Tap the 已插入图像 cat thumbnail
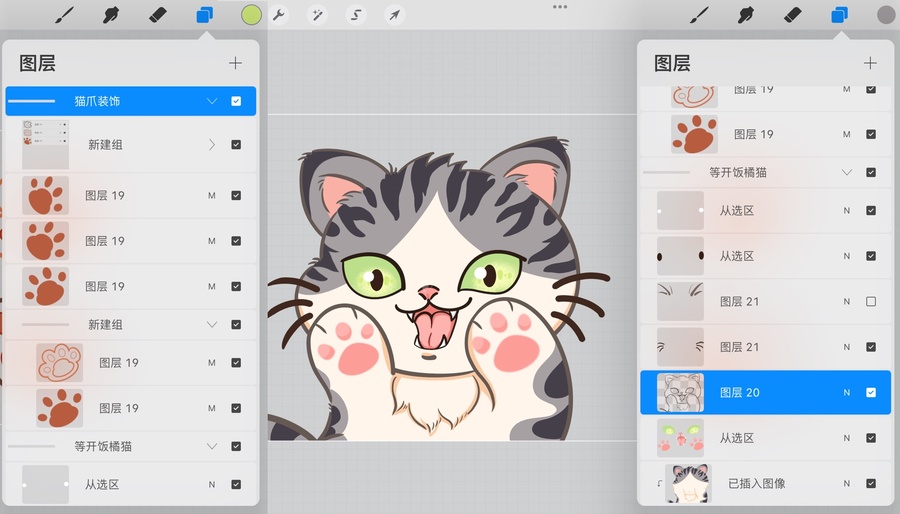 (688, 484)
